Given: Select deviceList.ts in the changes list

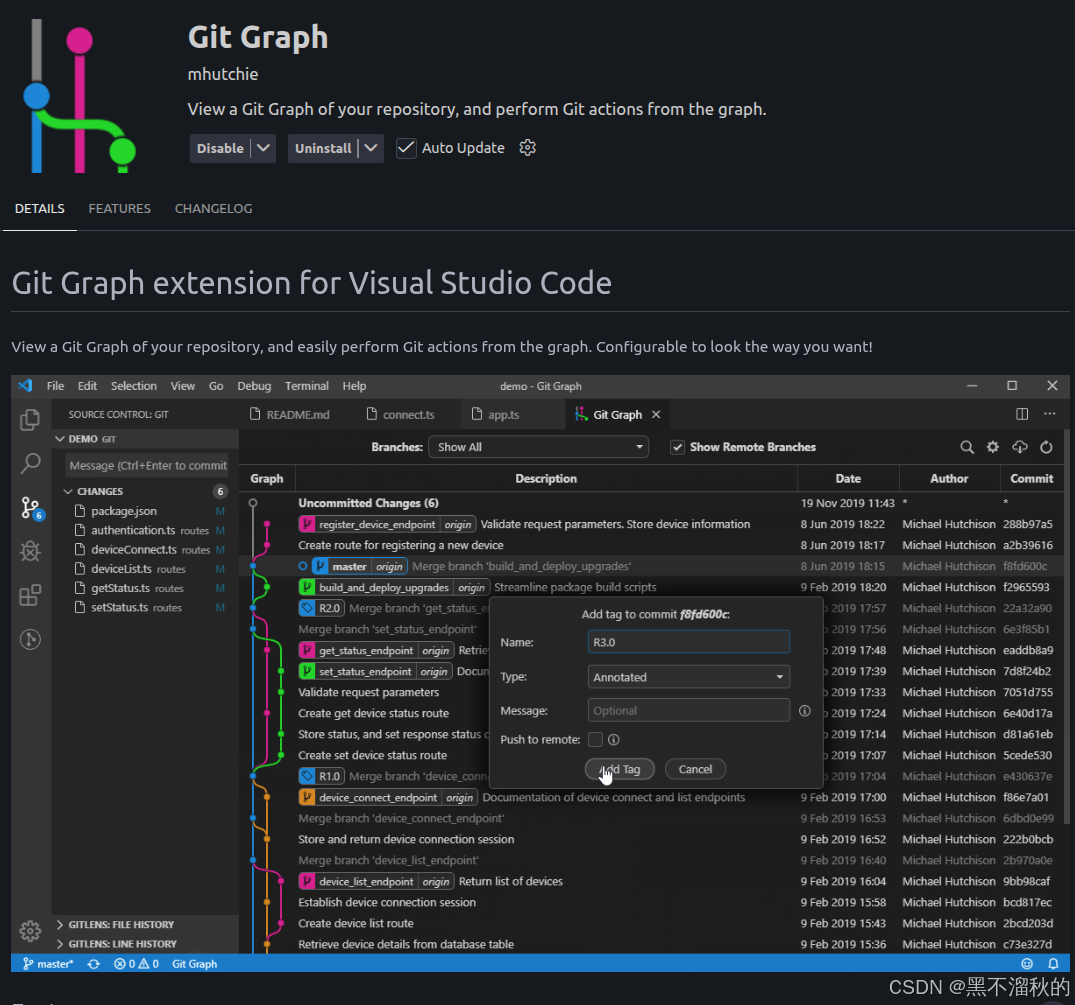Looking at the screenshot, I should coord(145,569).
